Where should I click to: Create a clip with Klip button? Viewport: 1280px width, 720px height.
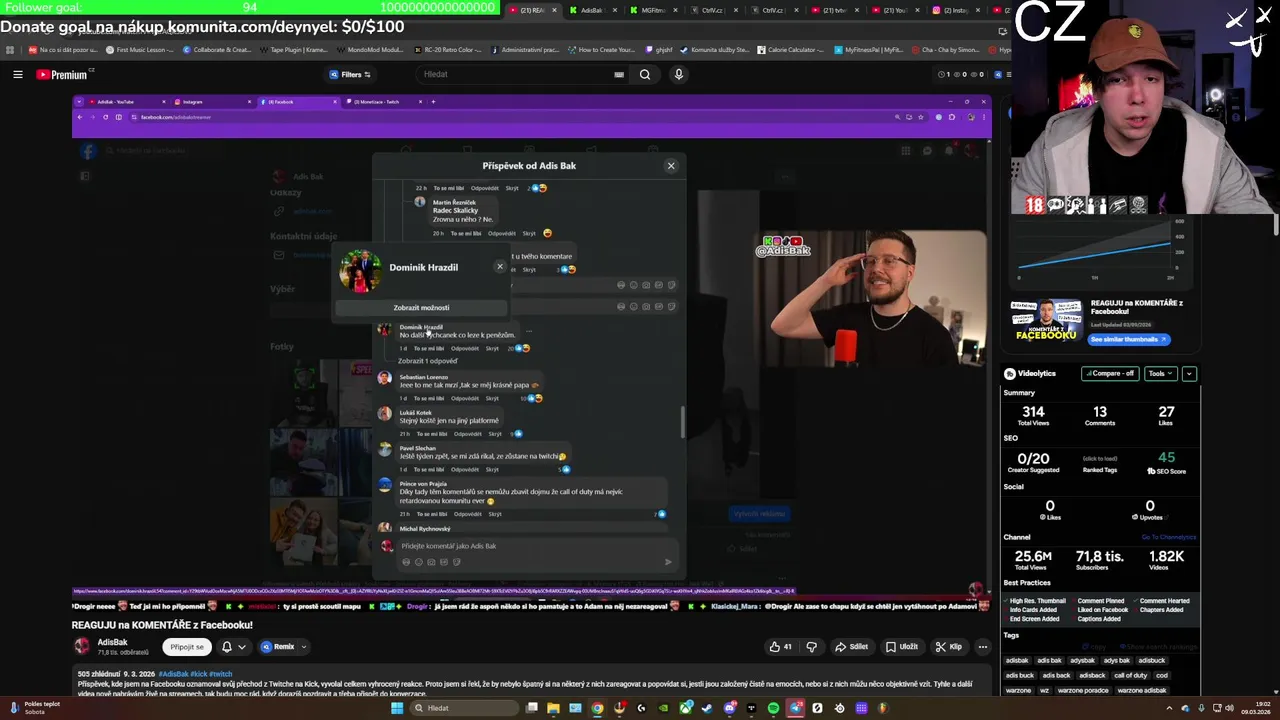pyautogui.click(x=948, y=647)
